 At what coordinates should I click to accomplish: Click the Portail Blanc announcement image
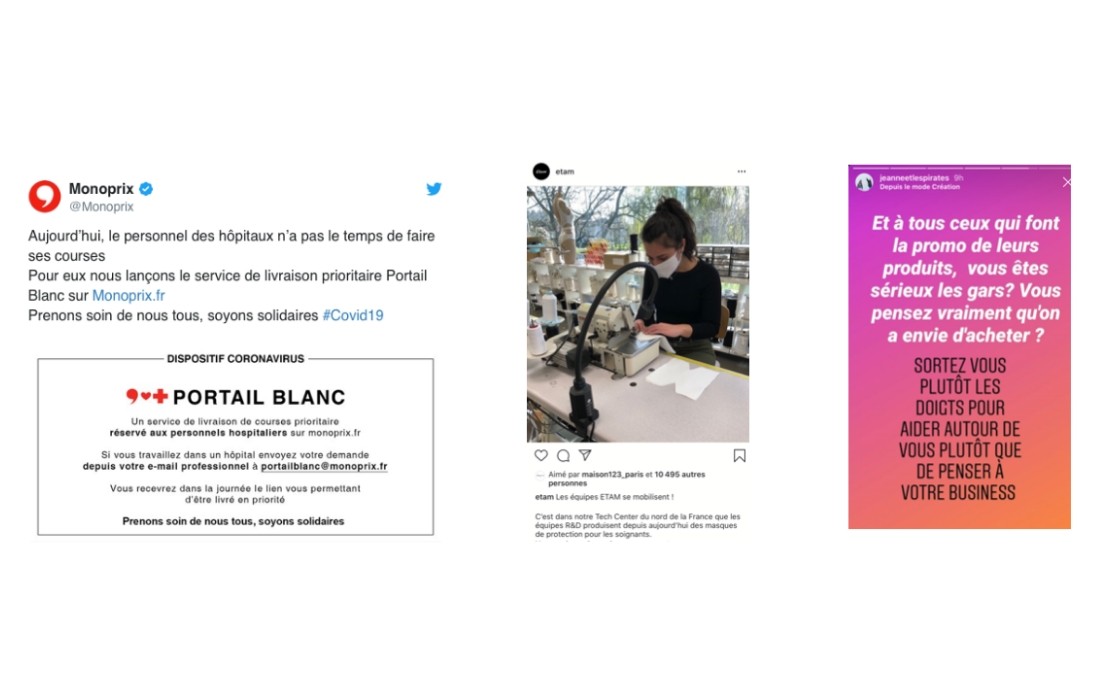click(236, 446)
